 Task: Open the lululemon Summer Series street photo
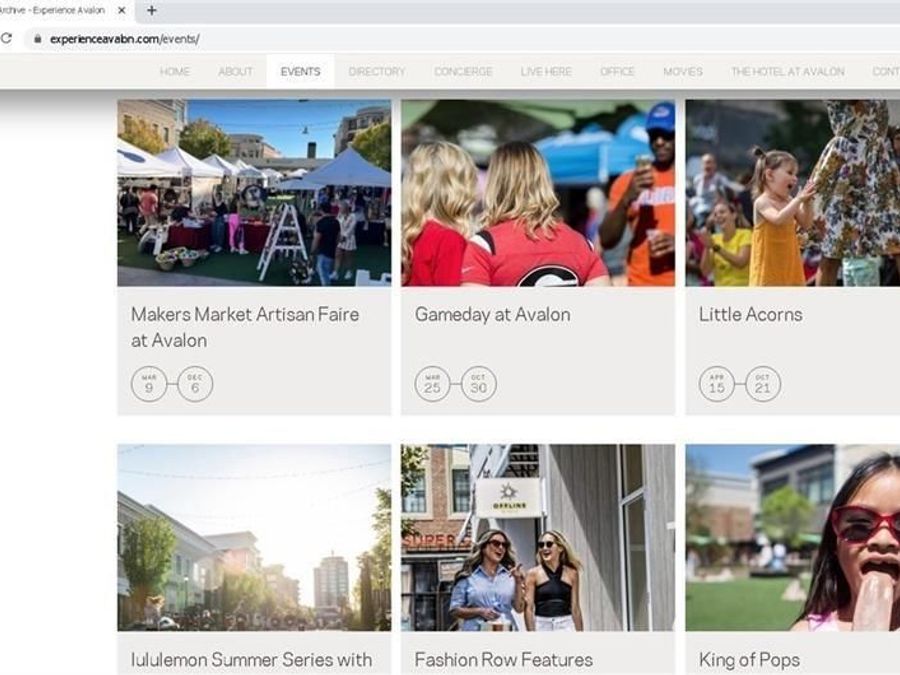coord(254,537)
